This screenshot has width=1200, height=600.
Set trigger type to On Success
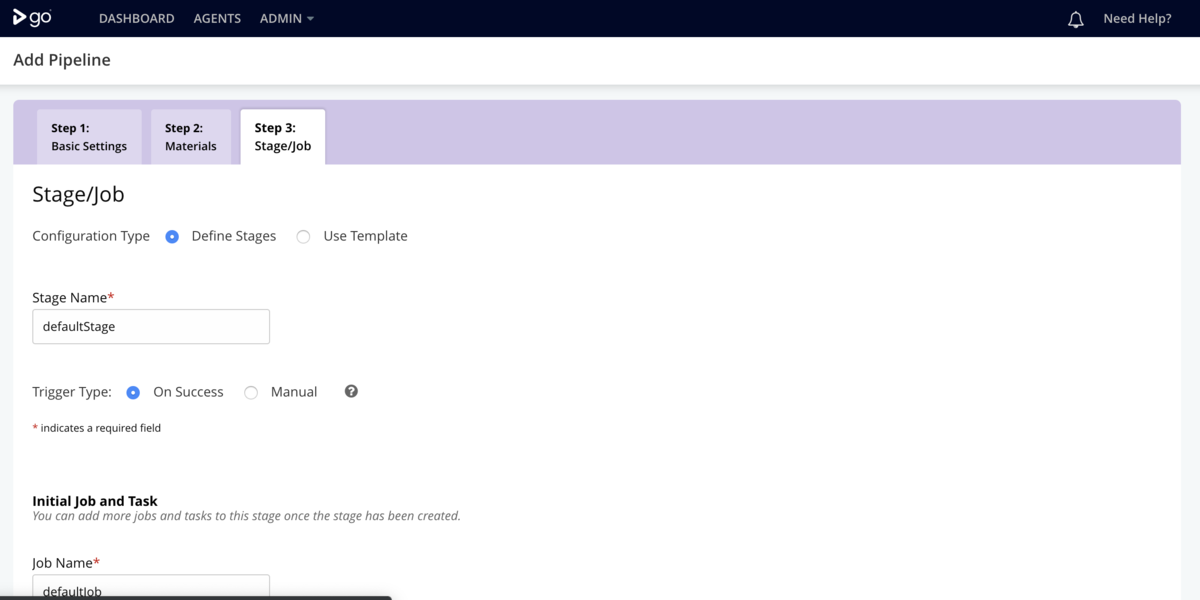click(133, 393)
